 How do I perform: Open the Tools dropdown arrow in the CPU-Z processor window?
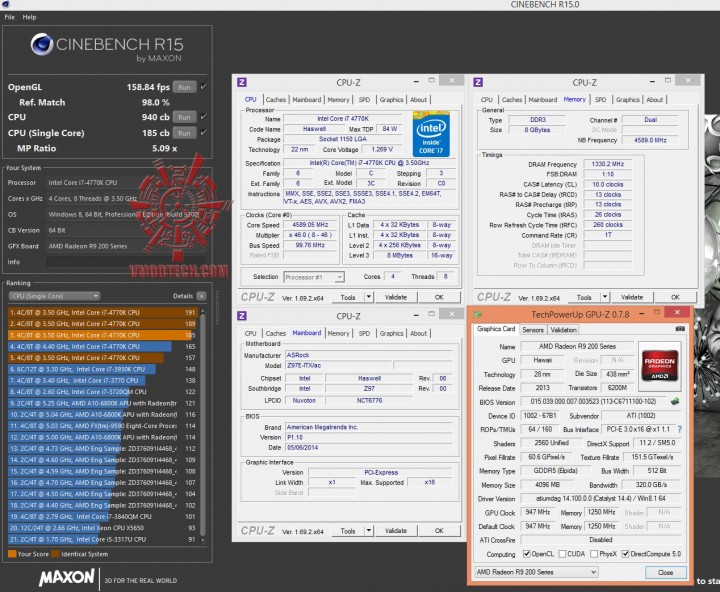click(368, 297)
